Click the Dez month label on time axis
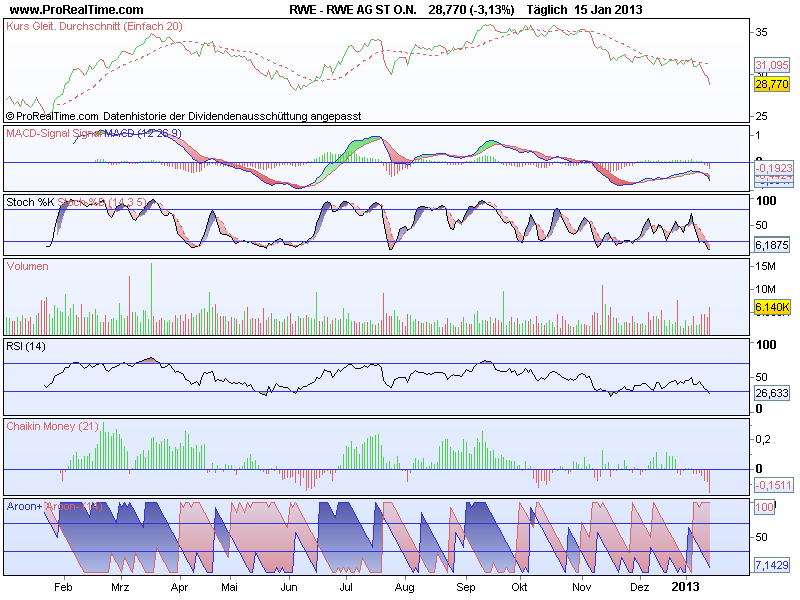This screenshot has width=800, height=600. tap(639, 587)
